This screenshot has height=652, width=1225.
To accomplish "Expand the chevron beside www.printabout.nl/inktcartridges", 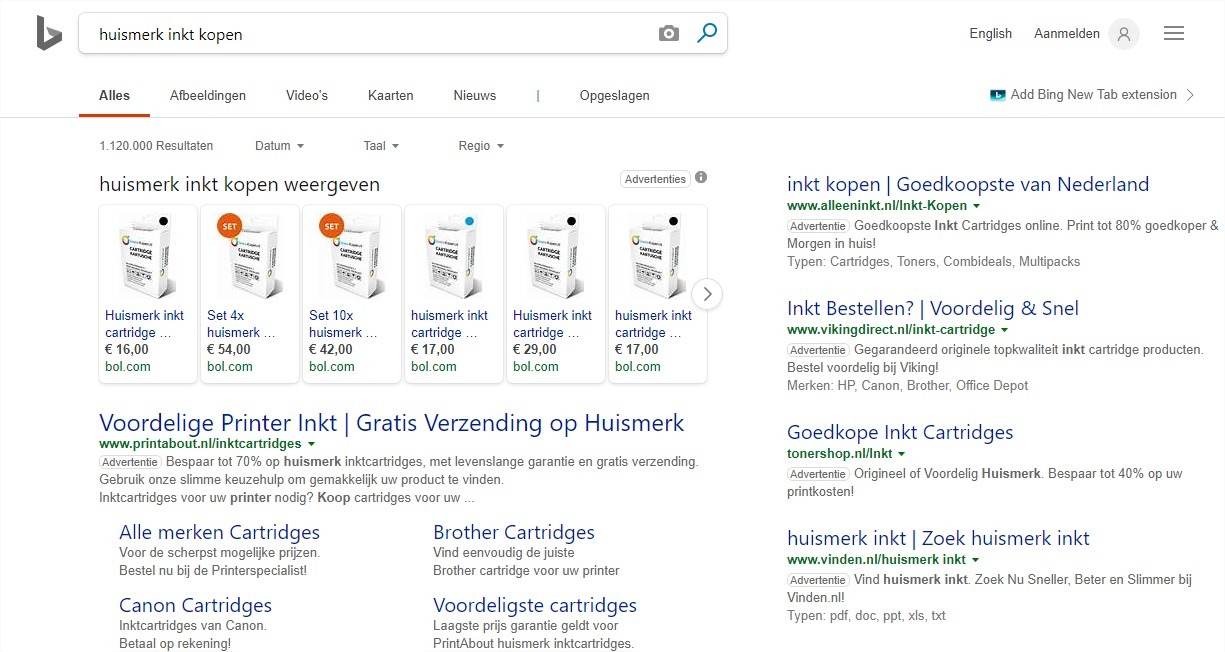I will point(311,443).
